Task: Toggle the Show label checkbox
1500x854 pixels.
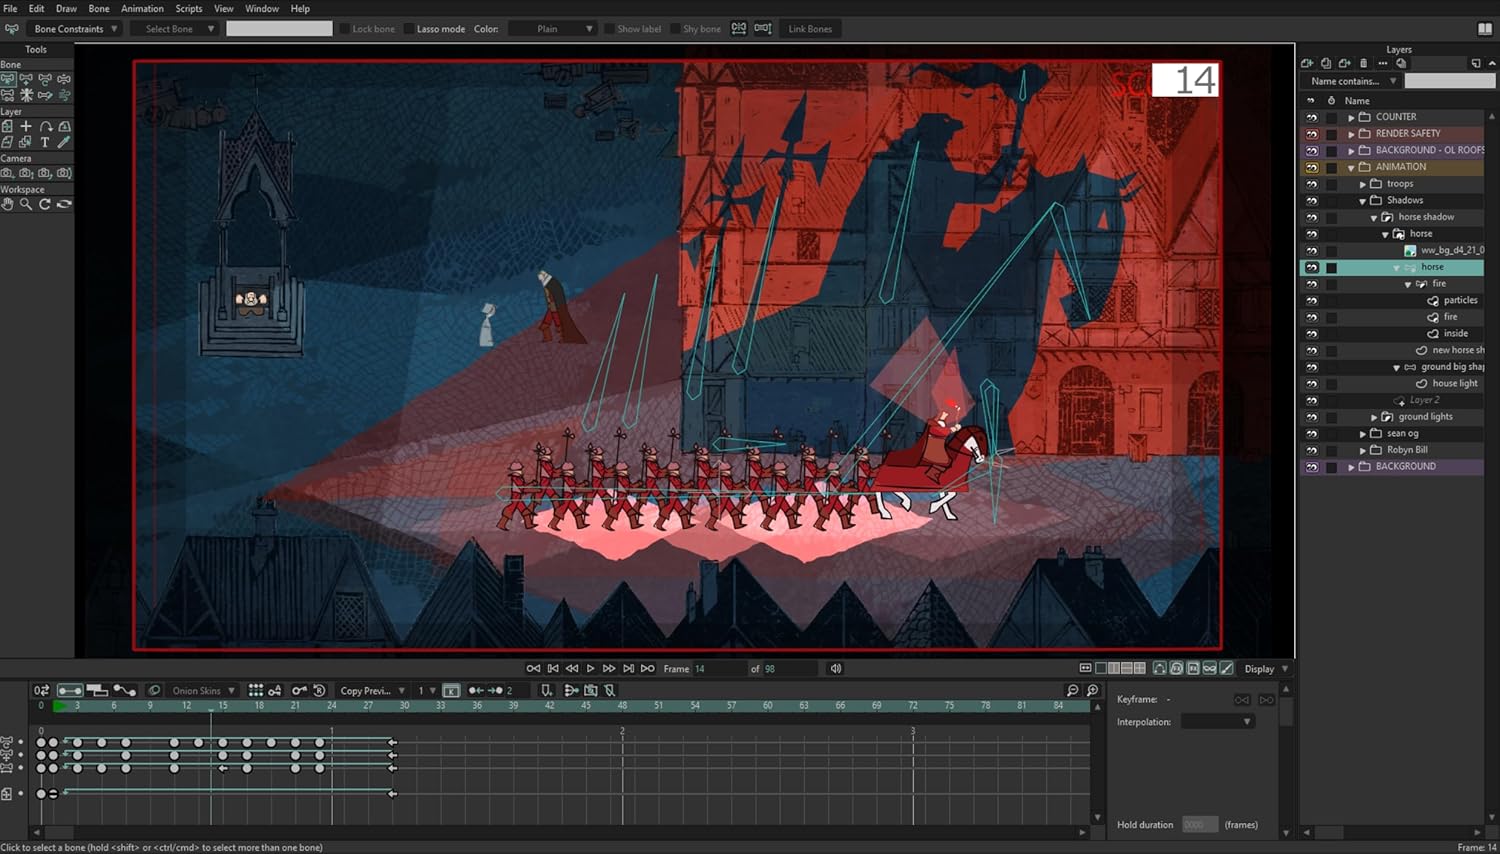Action: click(x=611, y=28)
